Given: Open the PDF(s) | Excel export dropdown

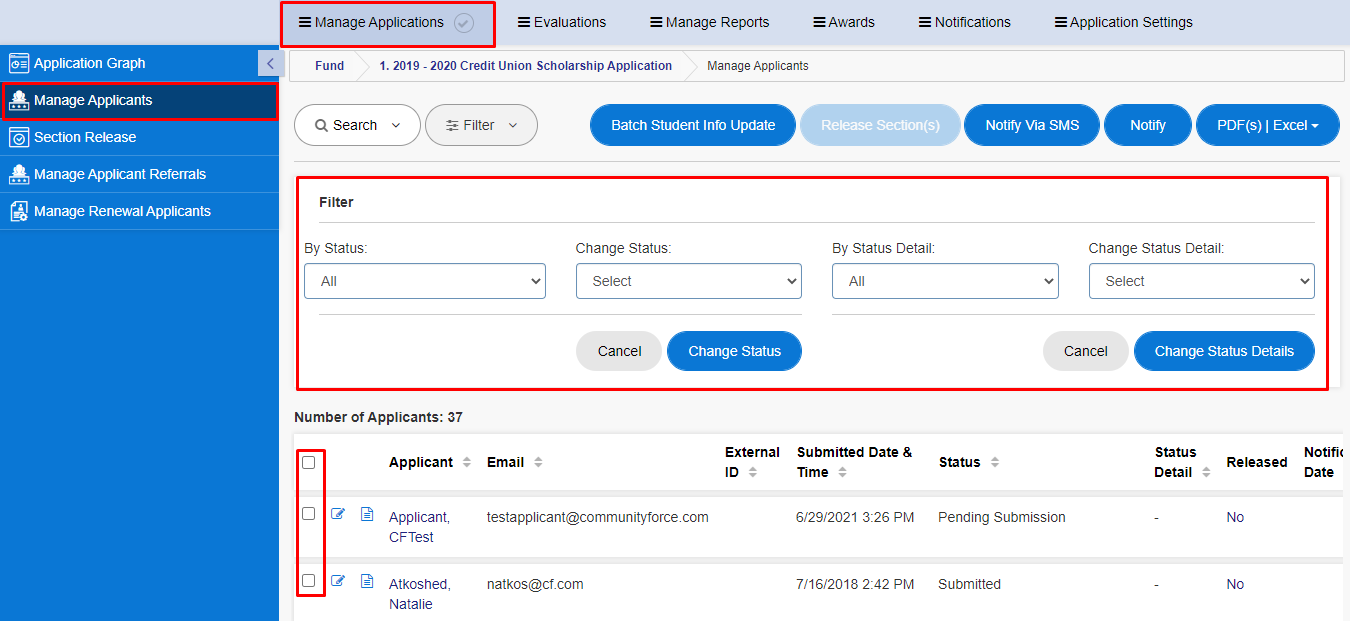Looking at the screenshot, I should click(1267, 125).
